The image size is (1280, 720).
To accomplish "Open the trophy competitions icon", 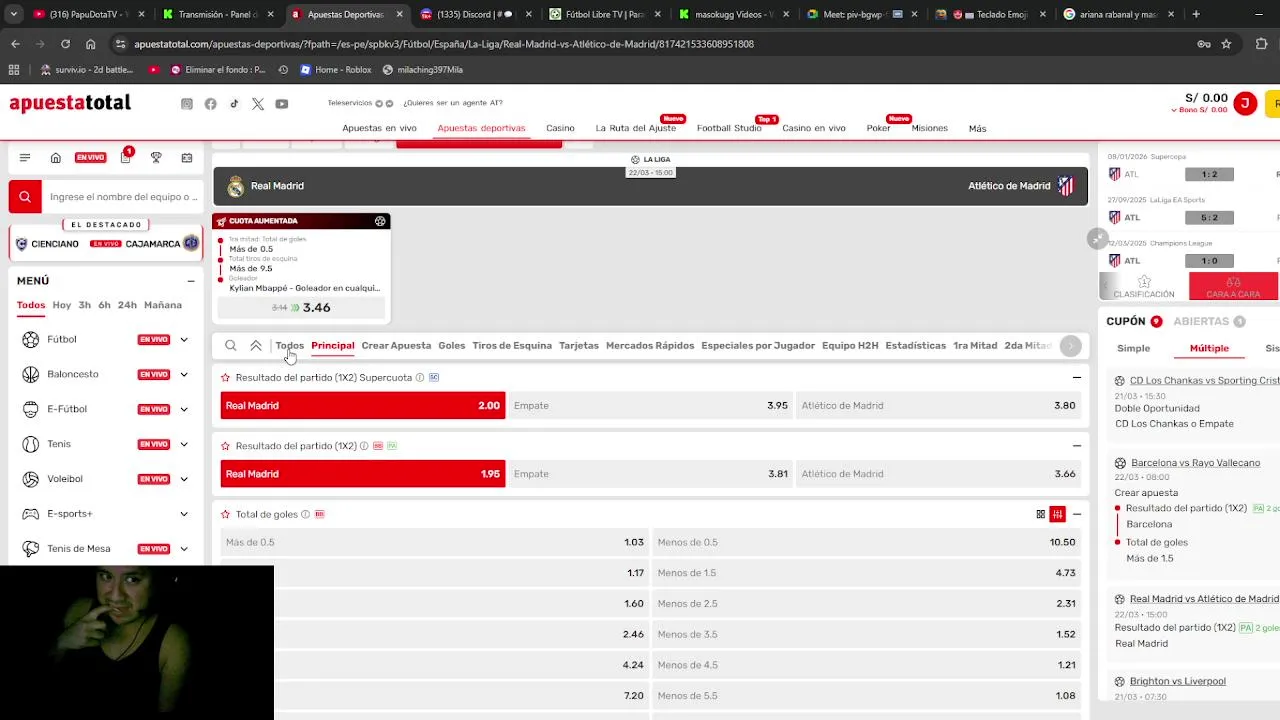I will (156, 158).
